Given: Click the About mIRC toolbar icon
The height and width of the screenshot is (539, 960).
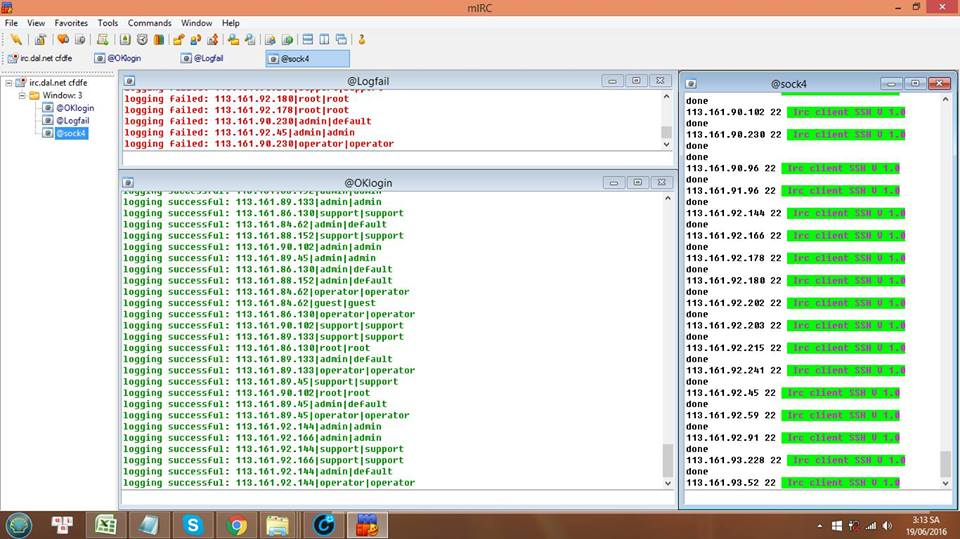Looking at the screenshot, I should tap(362, 40).
